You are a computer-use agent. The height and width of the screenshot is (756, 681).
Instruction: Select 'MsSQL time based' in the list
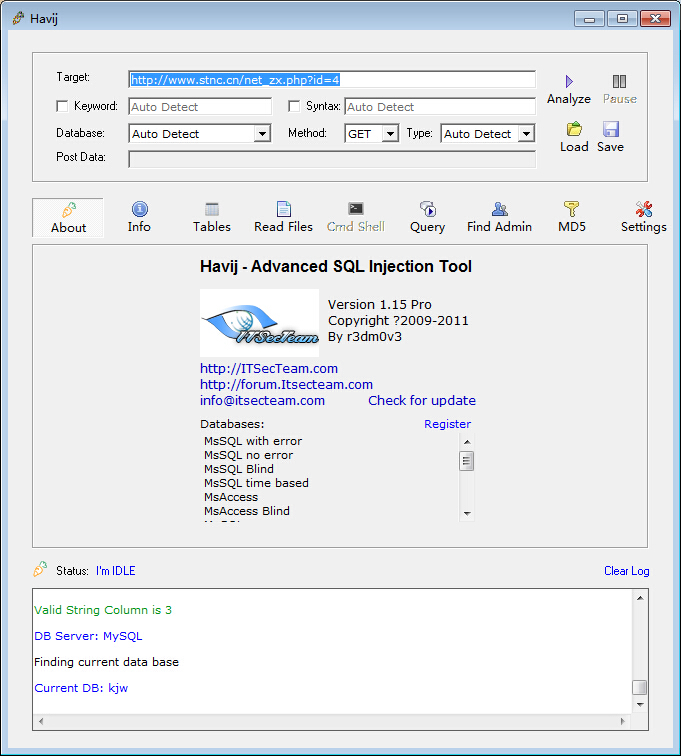point(256,483)
